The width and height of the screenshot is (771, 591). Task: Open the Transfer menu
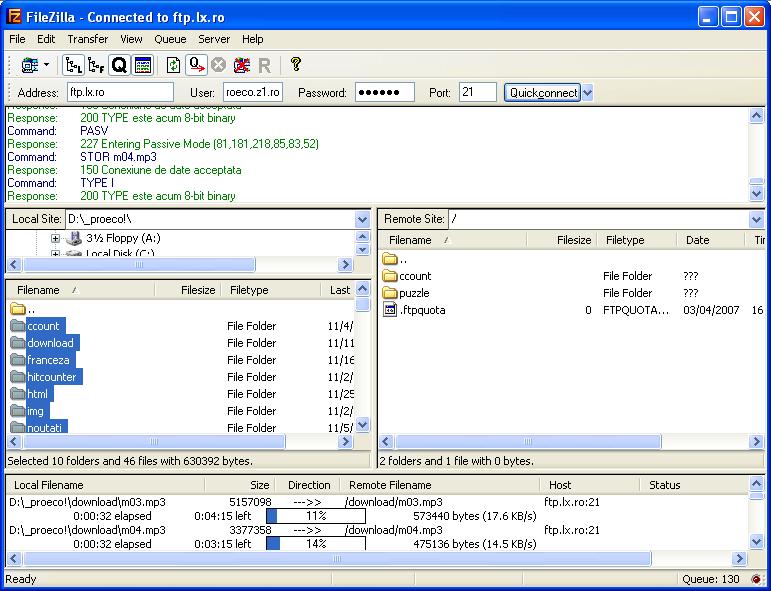coord(88,39)
